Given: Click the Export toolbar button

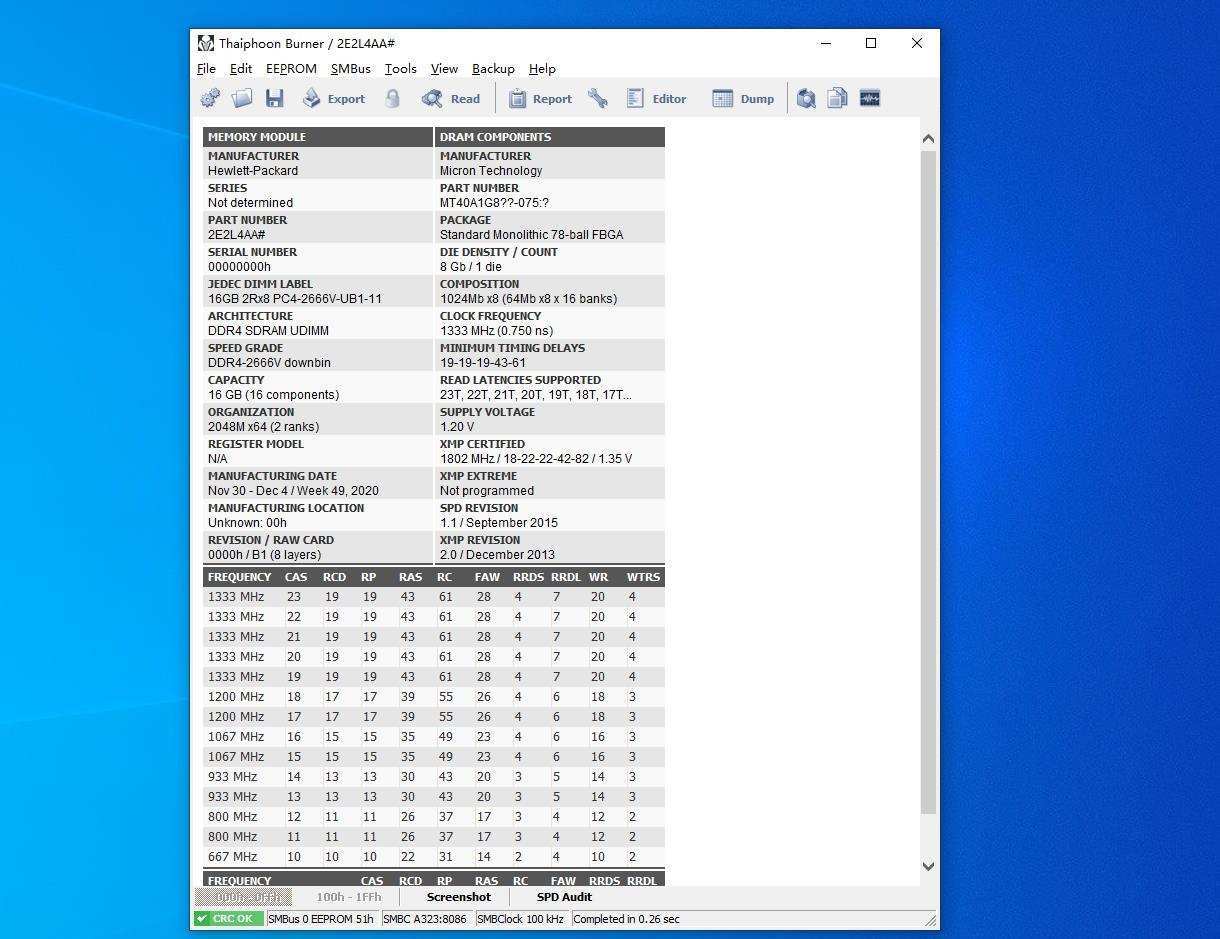Looking at the screenshot, I should (334, 98).
